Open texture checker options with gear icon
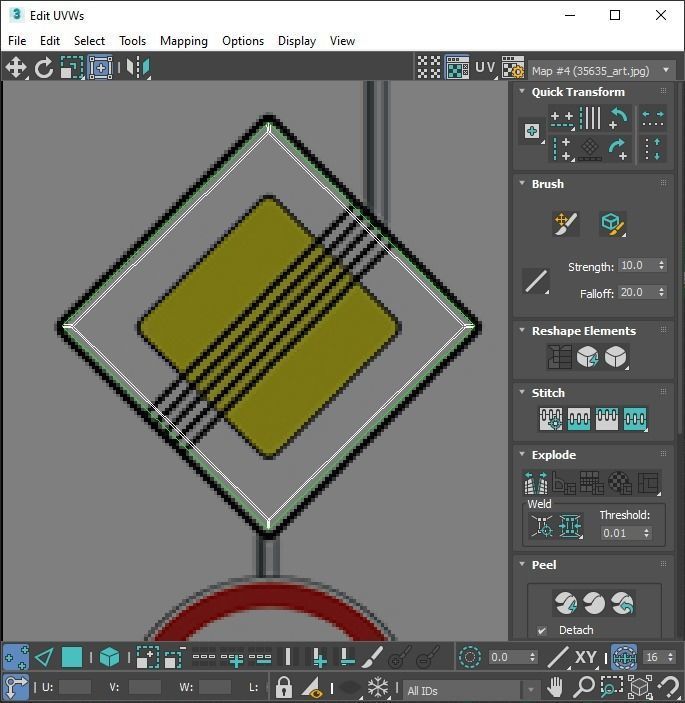The width and height of the screenshot is (685, 703). point(513,67)
